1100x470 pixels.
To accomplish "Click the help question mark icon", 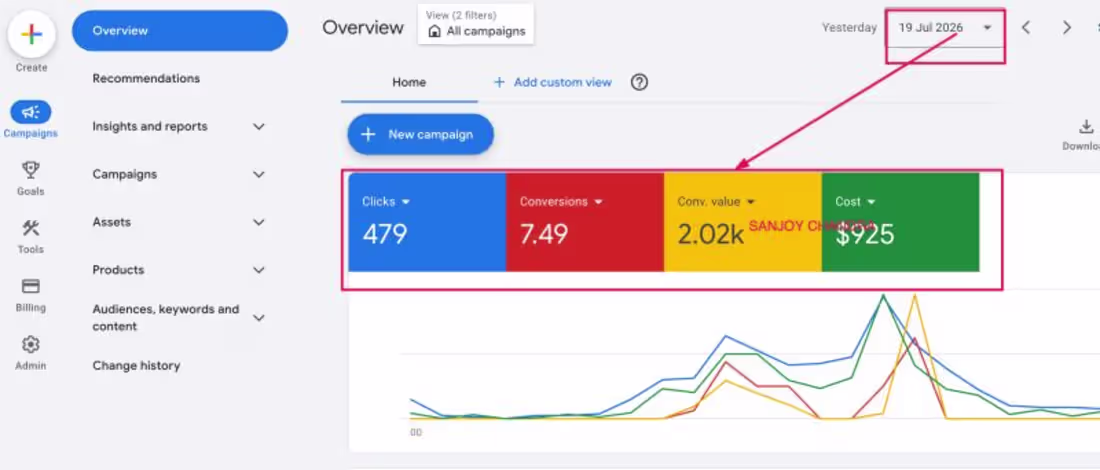I will pyautogui.click(x=639, y=82).
